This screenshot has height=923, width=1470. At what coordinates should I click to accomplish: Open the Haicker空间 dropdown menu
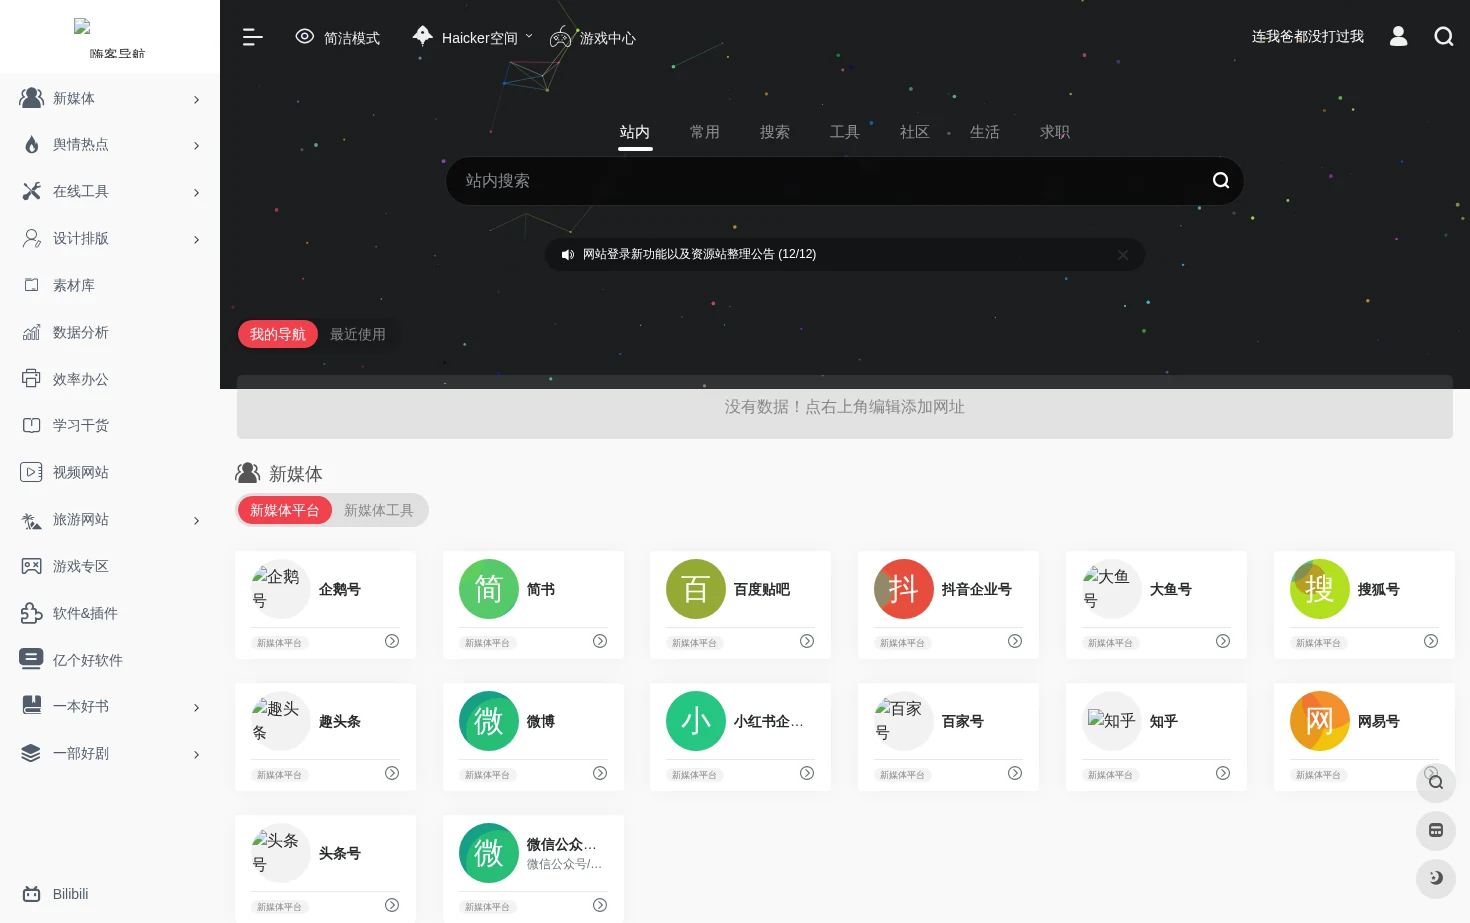(473, 37)
